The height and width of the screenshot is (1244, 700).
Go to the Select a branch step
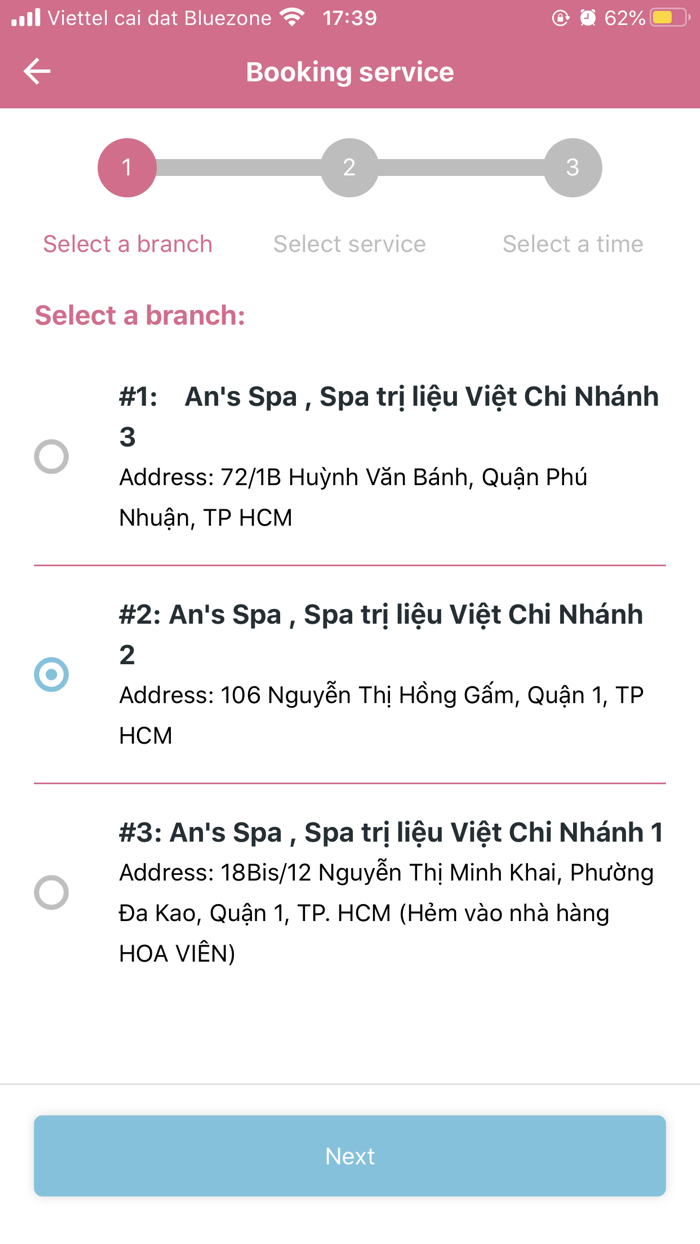tap(127, 243)
